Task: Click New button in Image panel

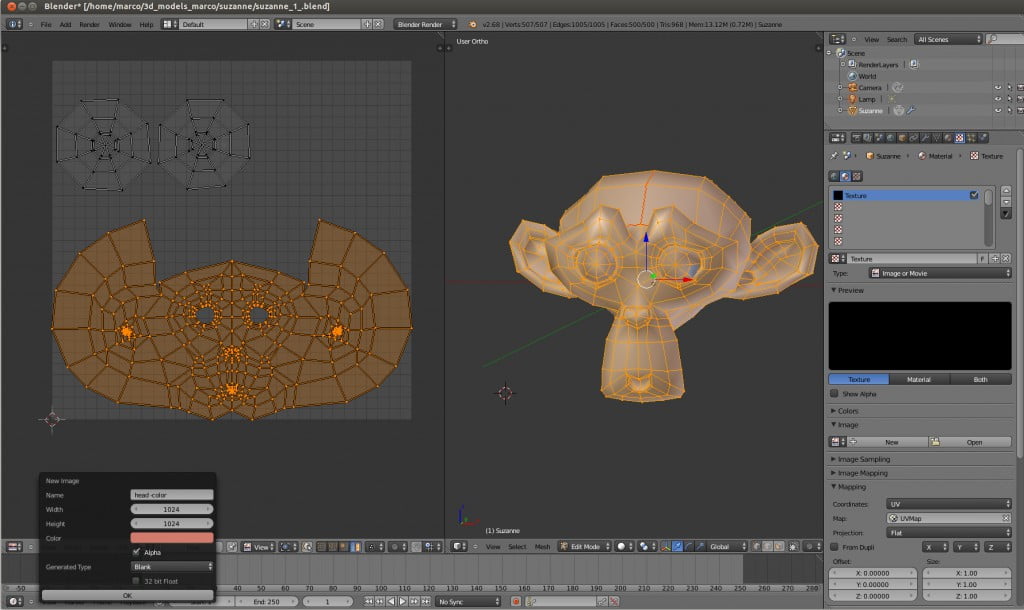Action: [891, 442]
